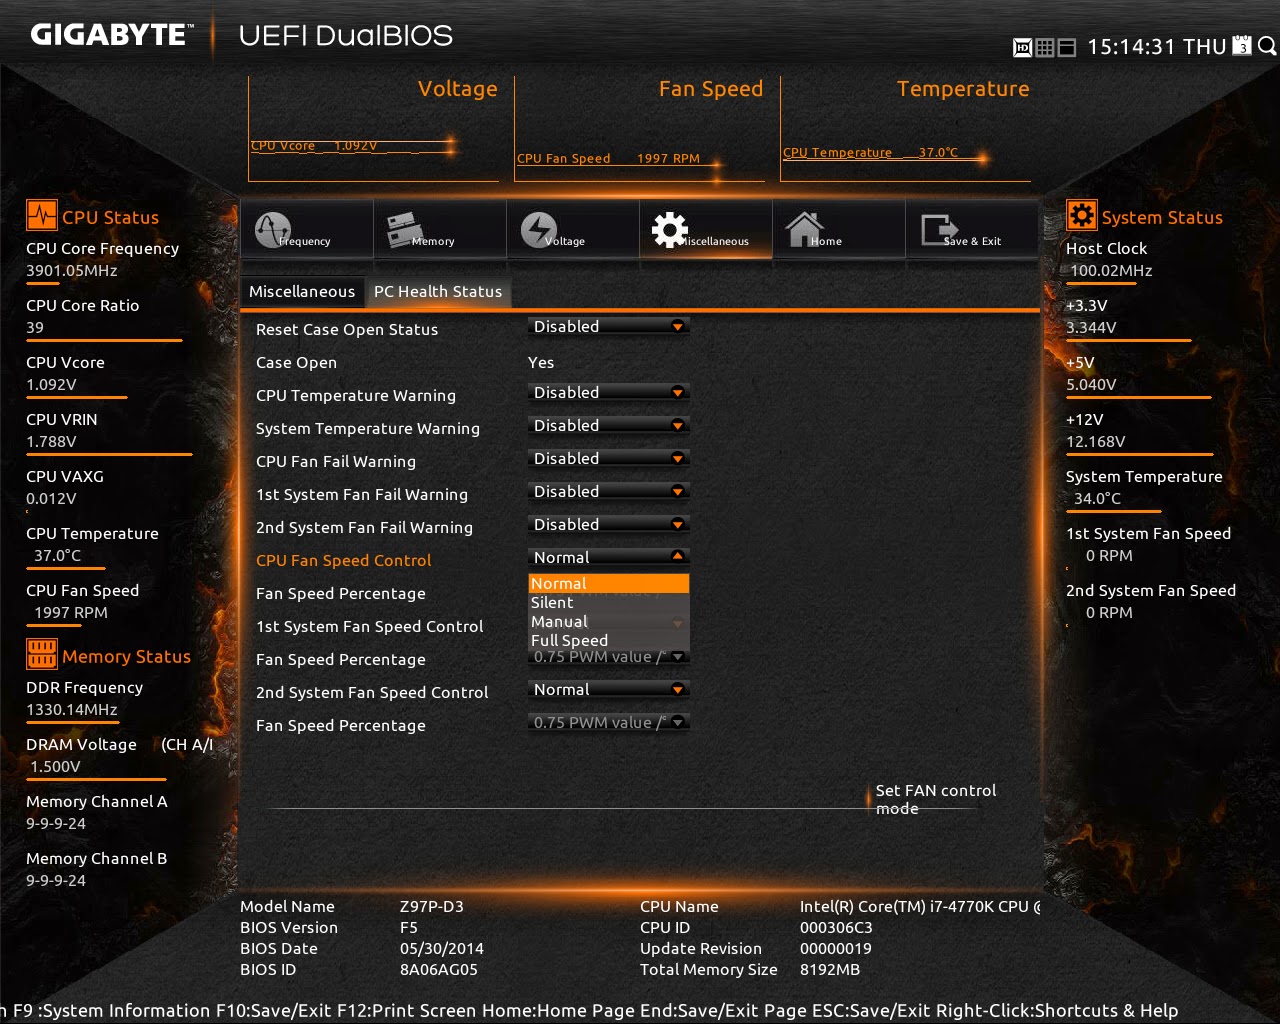Open the Memory settings menu icon
1280x1024 pixels.
[406, 230]
